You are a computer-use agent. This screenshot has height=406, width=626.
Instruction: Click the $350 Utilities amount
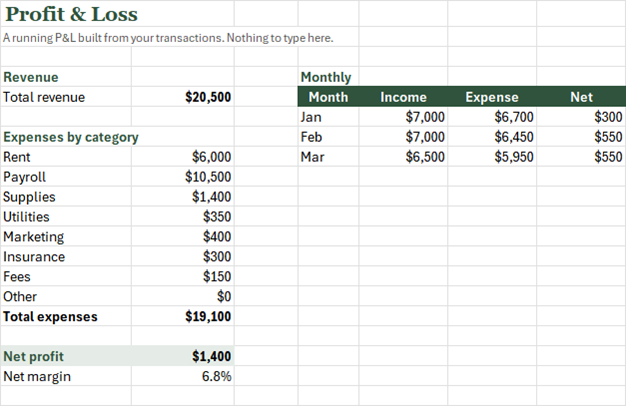217,217
